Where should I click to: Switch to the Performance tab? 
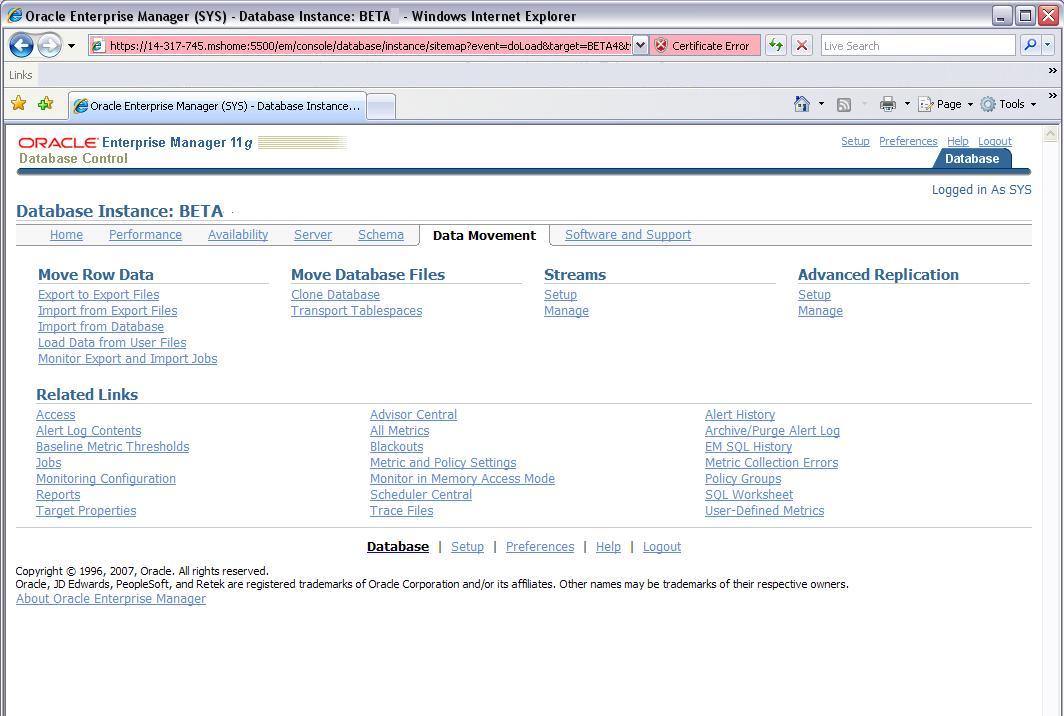point(145,235)
